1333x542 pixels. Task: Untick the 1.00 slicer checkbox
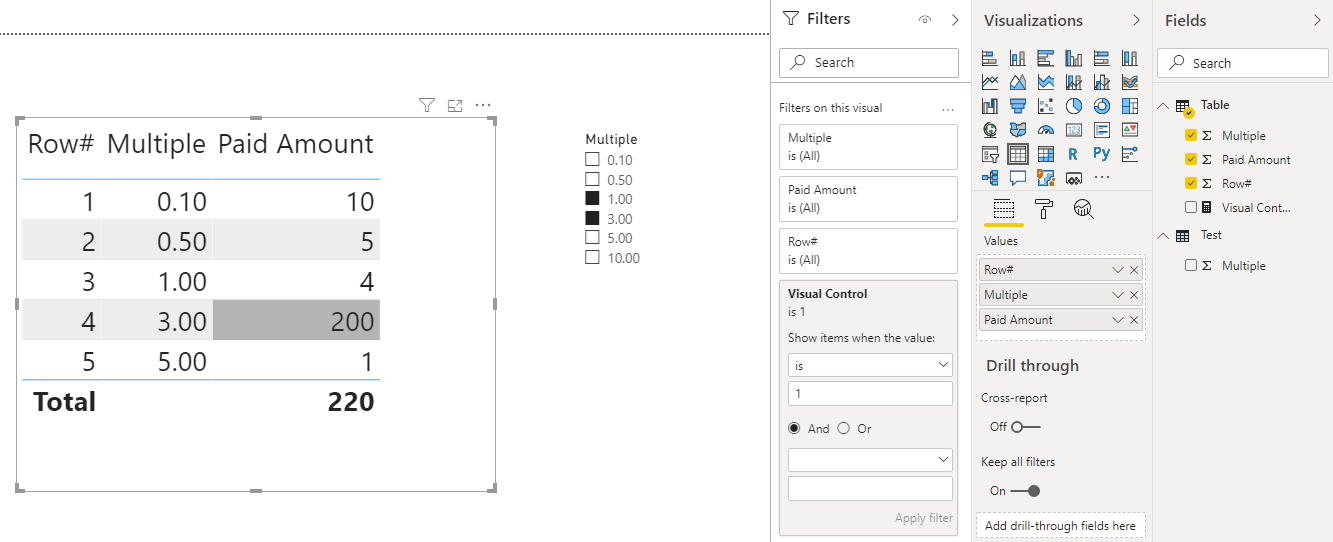click(592, 199)
